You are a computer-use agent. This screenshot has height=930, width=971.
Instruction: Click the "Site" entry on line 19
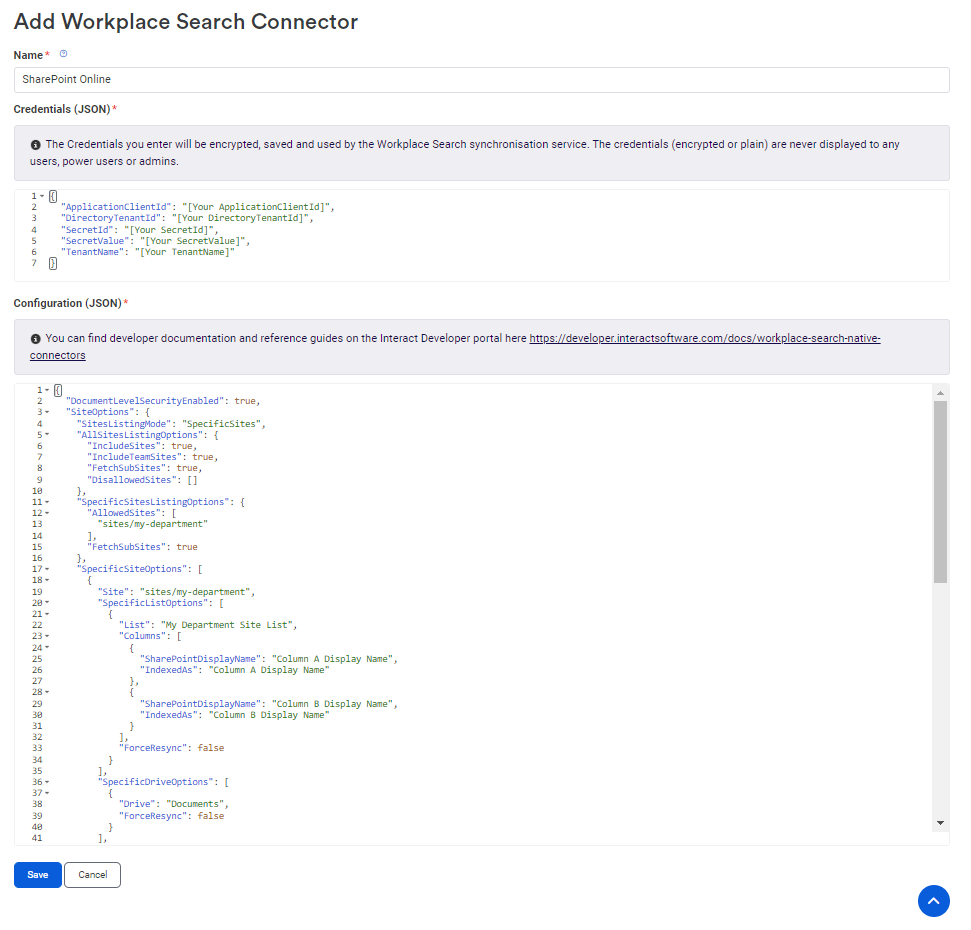(176, 593)
